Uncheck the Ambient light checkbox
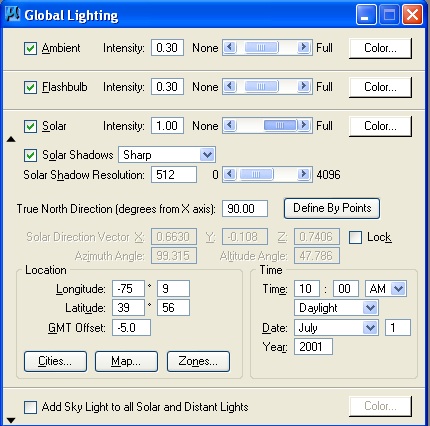 (30, 48)
